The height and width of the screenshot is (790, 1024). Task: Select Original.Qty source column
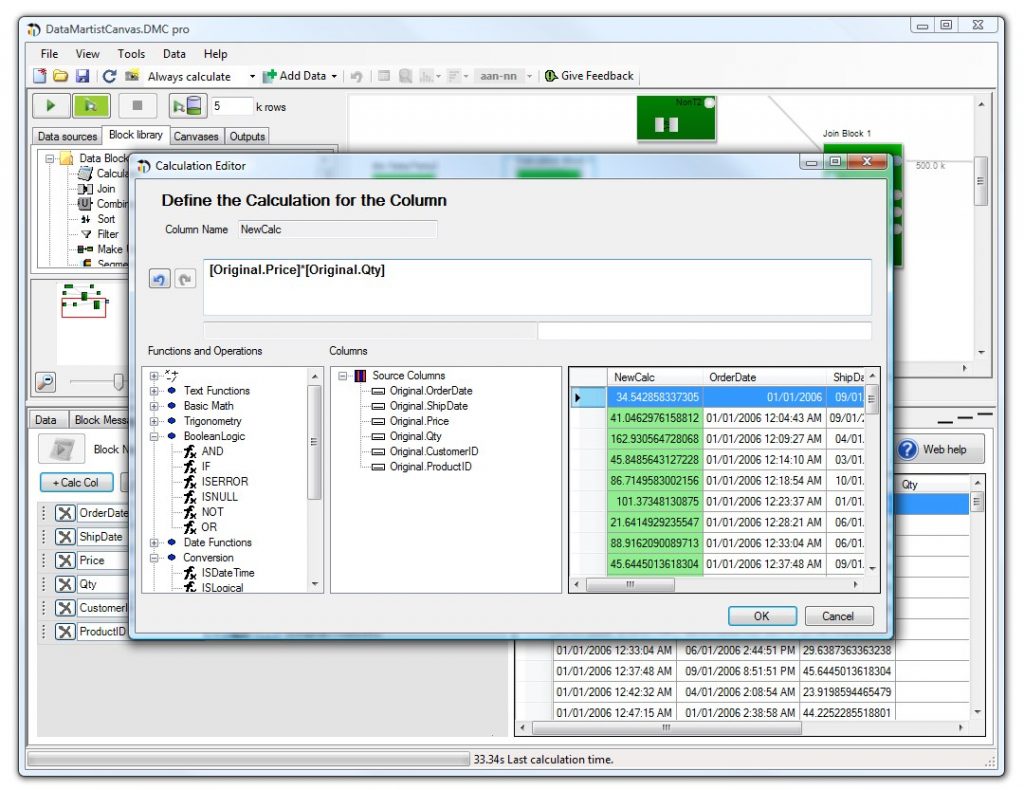point(415,436)
